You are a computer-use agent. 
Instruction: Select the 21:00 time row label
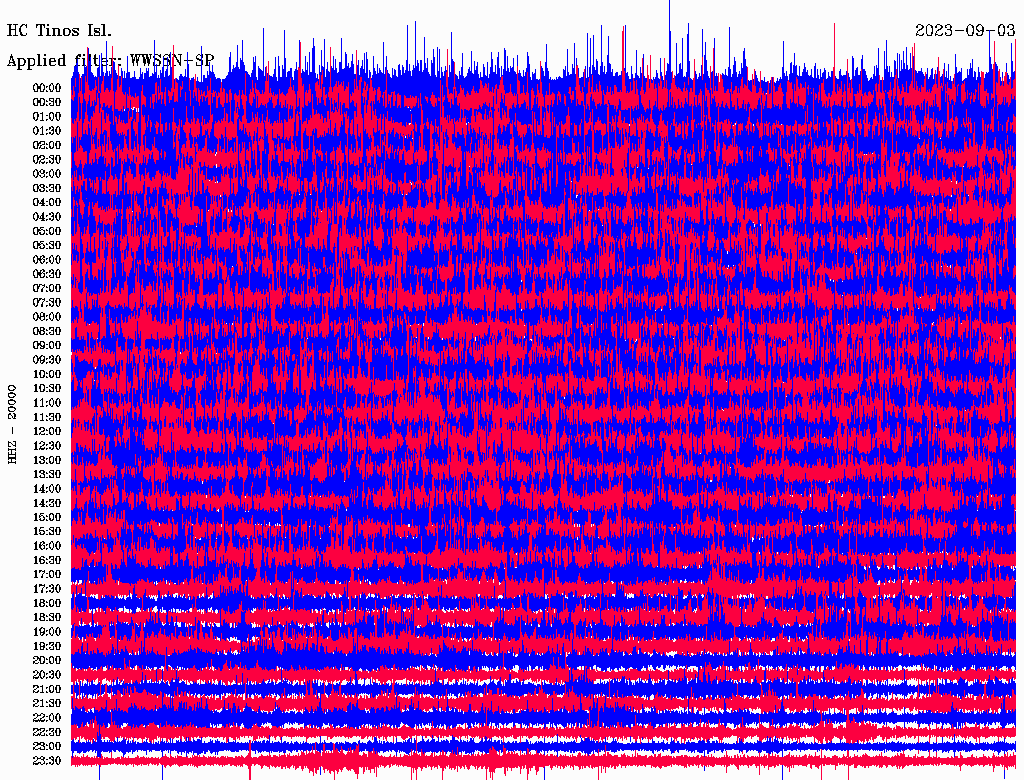[47, 690]
